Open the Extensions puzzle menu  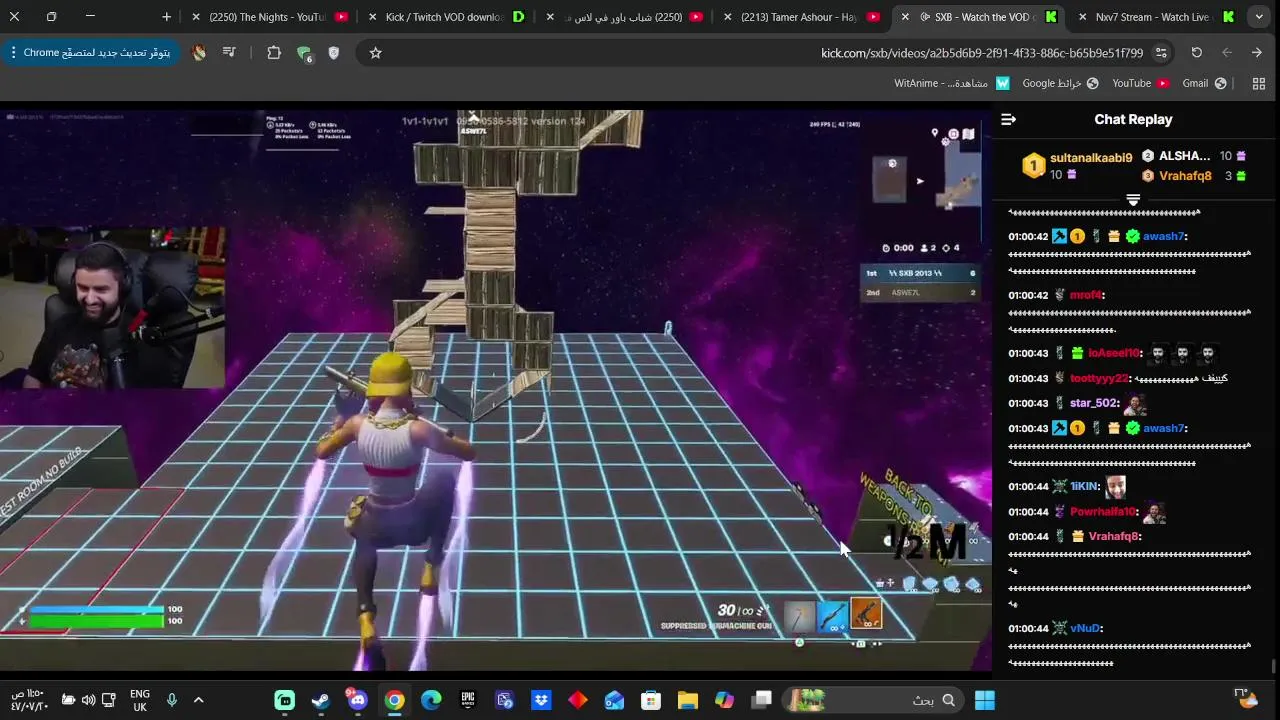[x=274, y=53]
